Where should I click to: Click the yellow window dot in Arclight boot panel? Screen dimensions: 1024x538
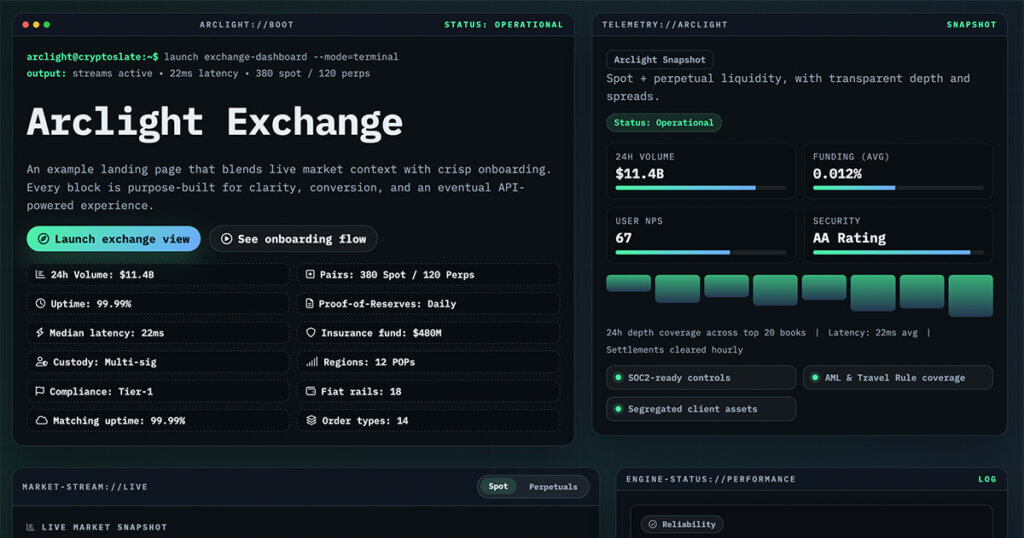(x=36, y=25)
